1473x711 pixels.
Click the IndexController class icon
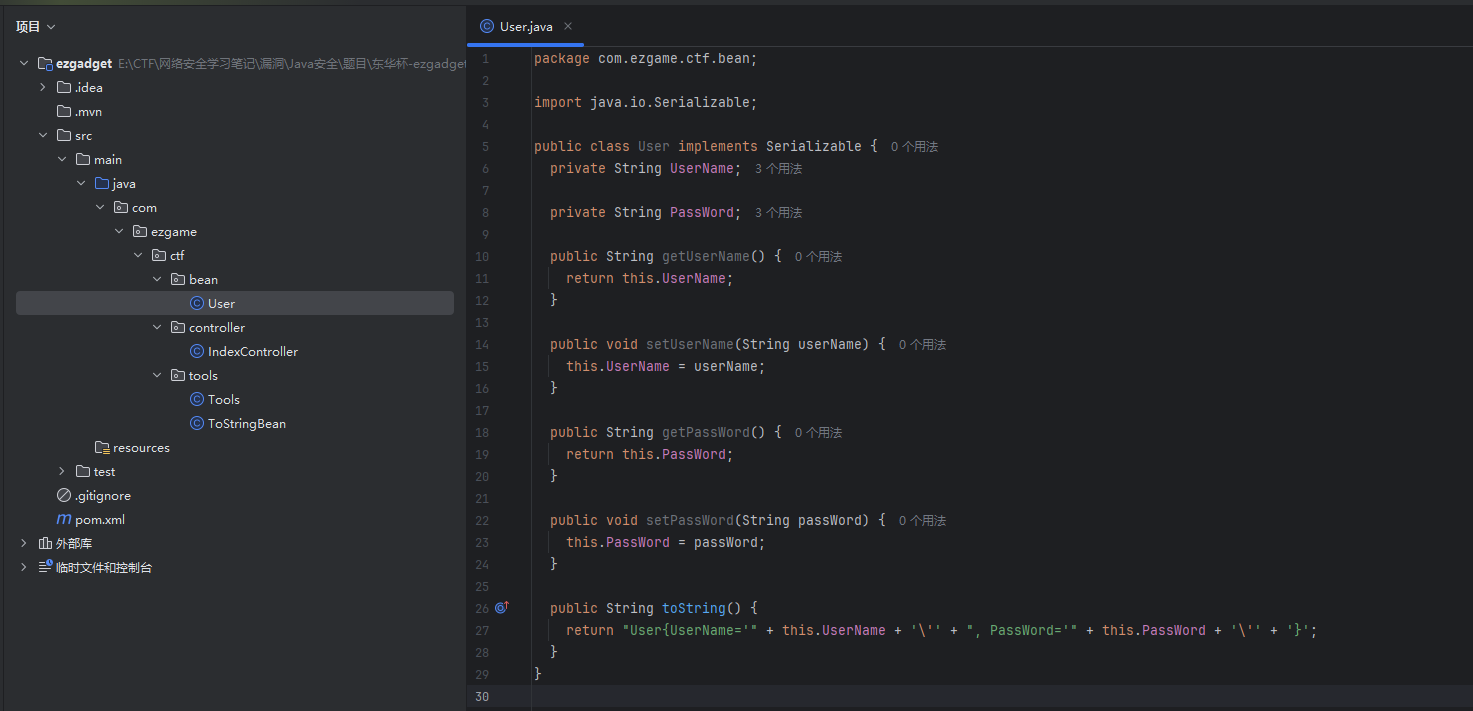coord(197,352)
